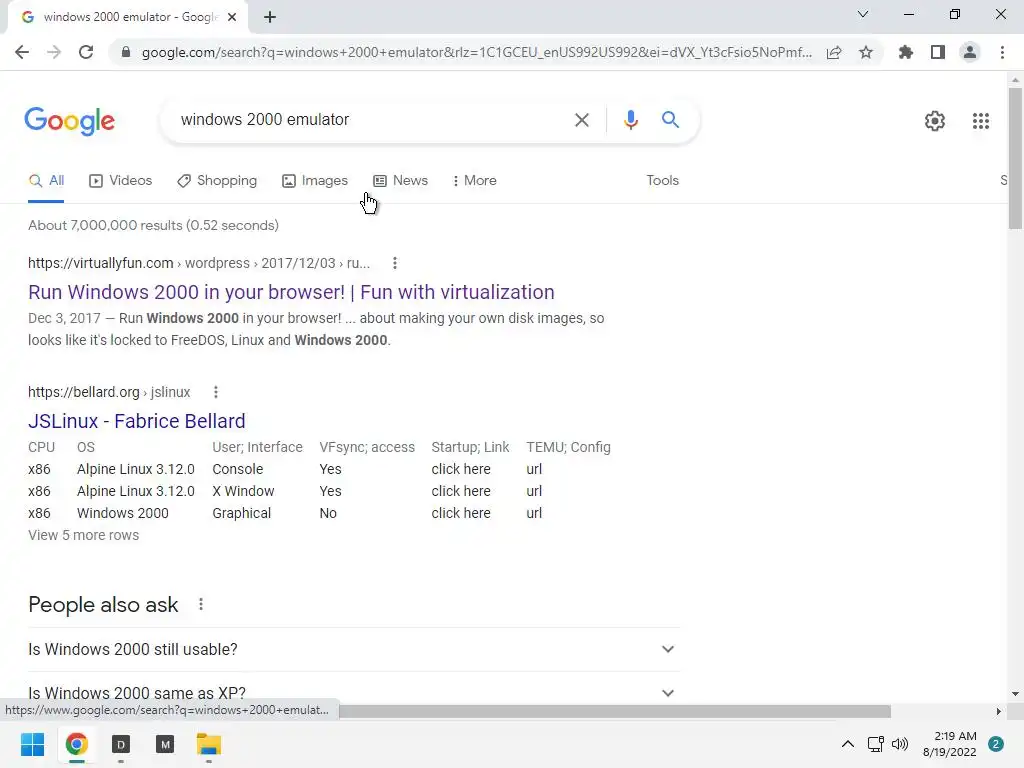Open Run Windows 2000 in your browser link

point(291,292)
